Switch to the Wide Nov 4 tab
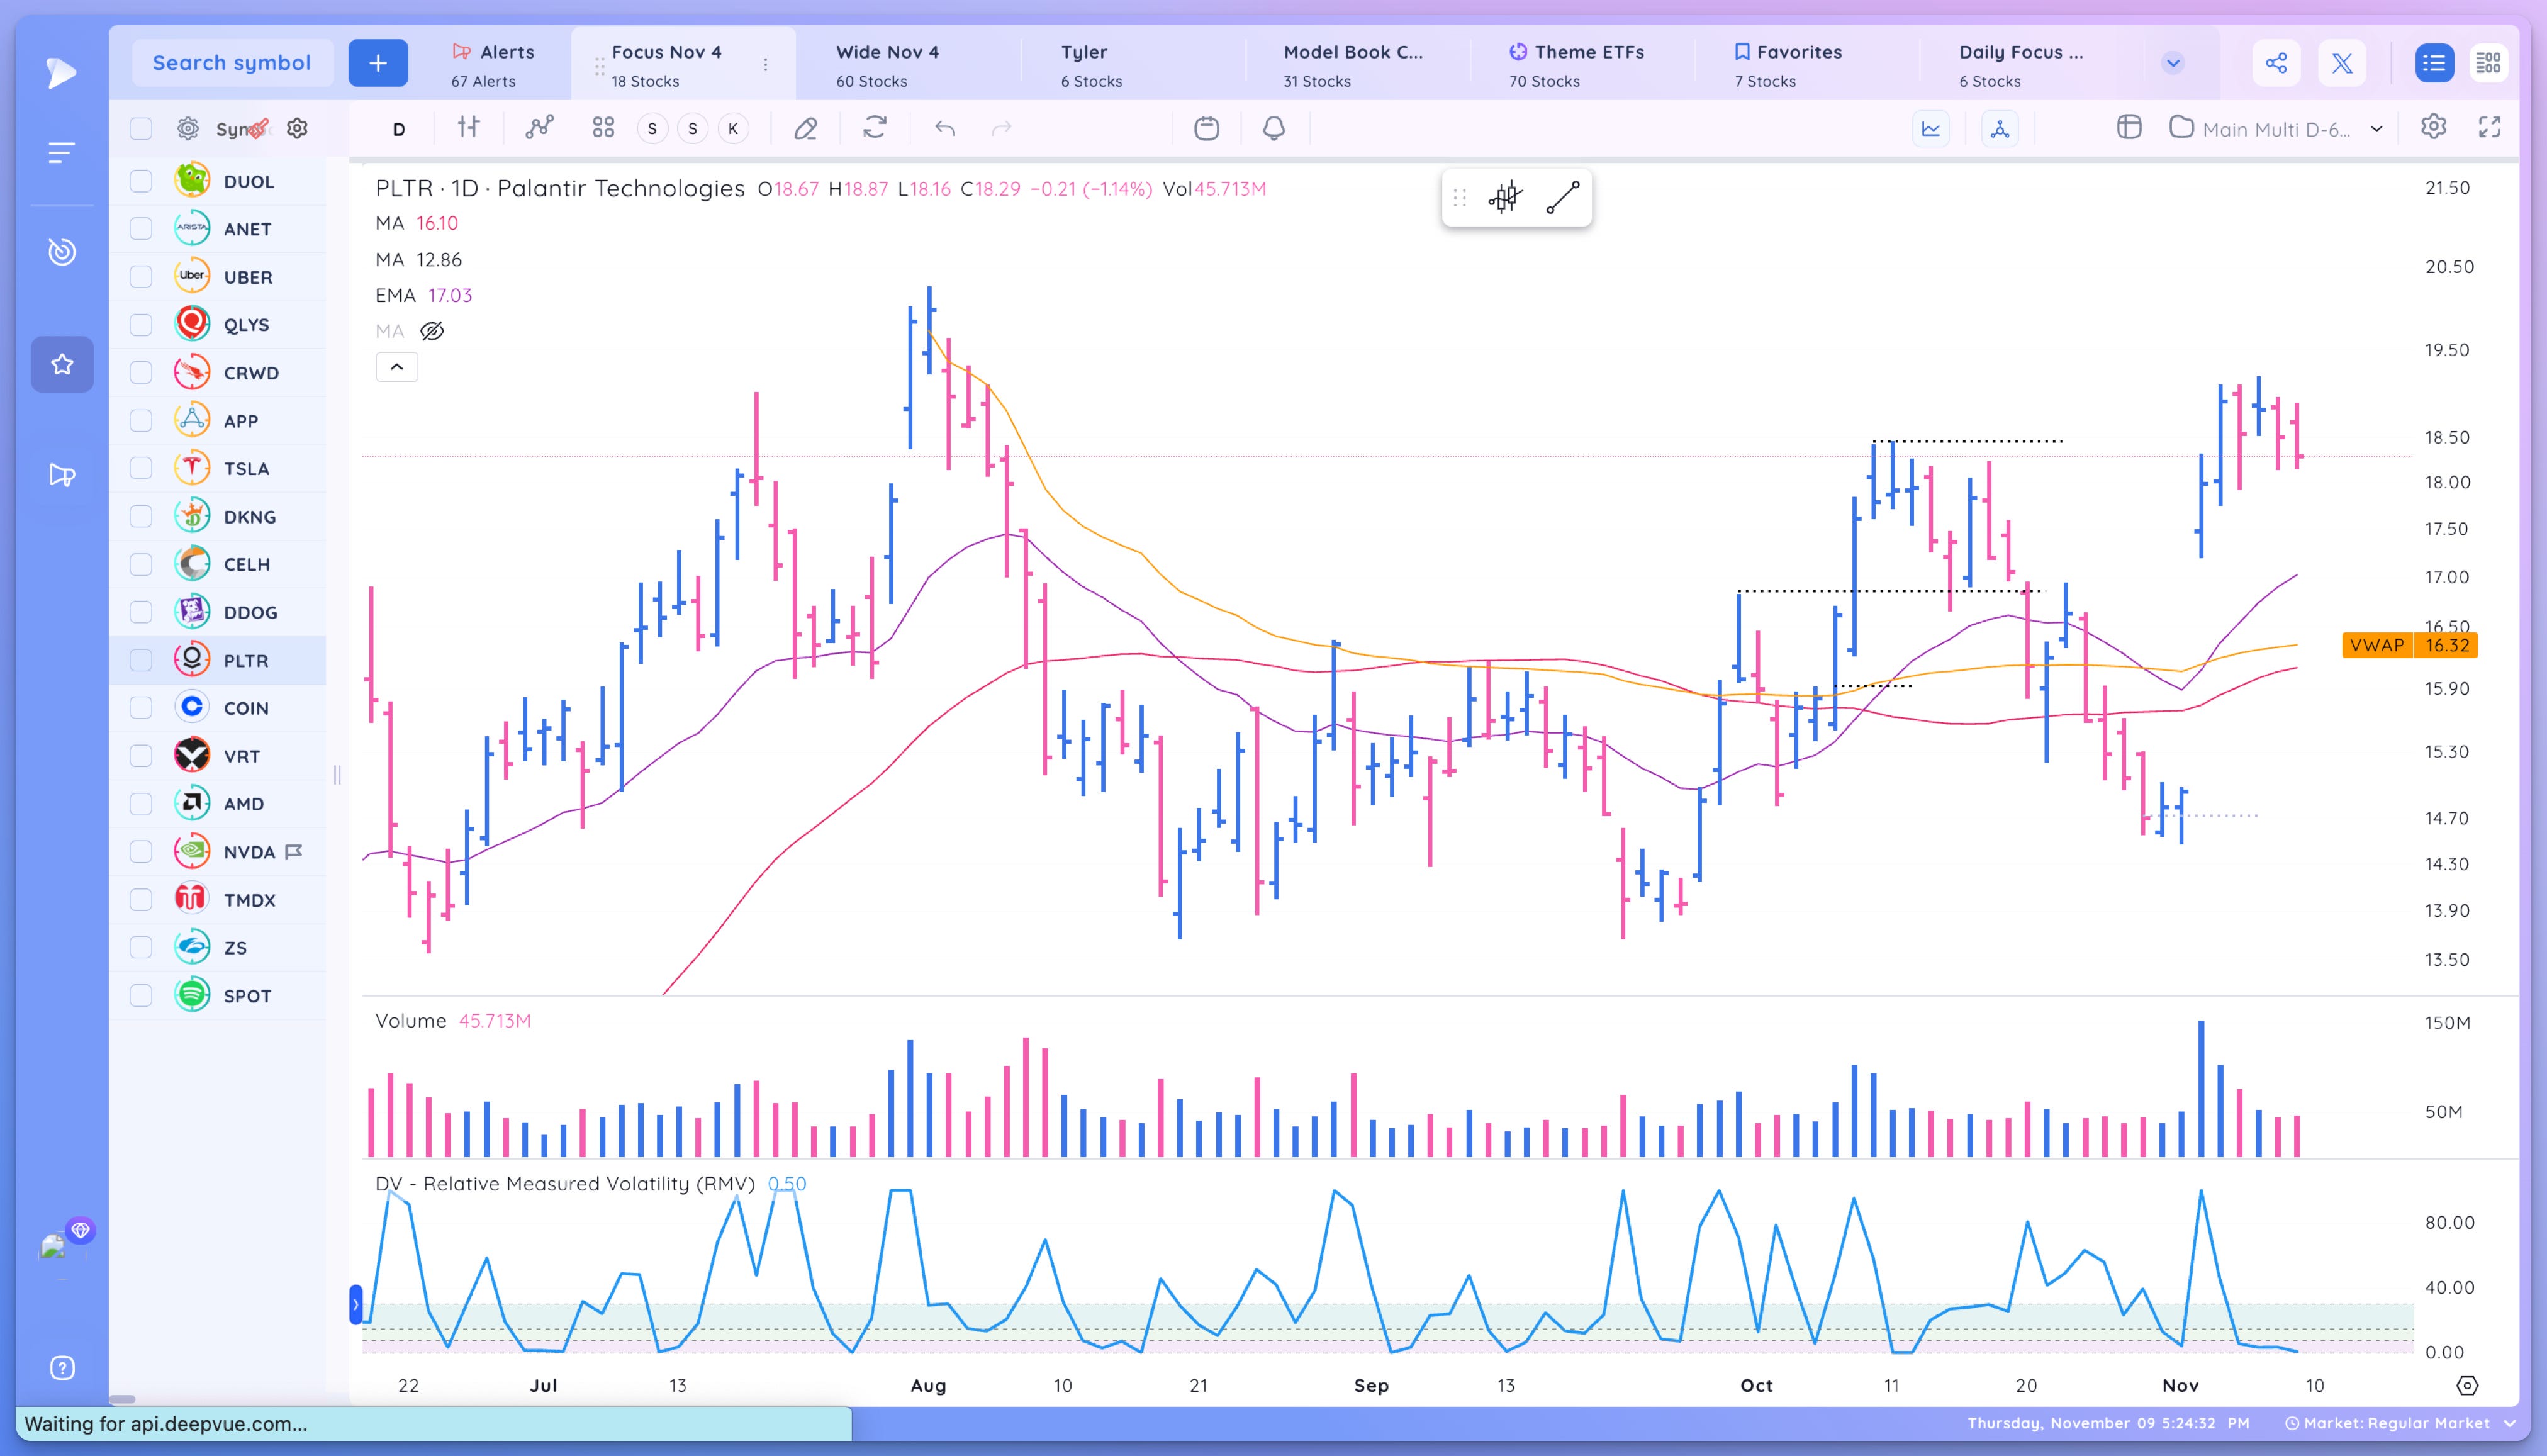2547x1456 pixels. (887, 64)
